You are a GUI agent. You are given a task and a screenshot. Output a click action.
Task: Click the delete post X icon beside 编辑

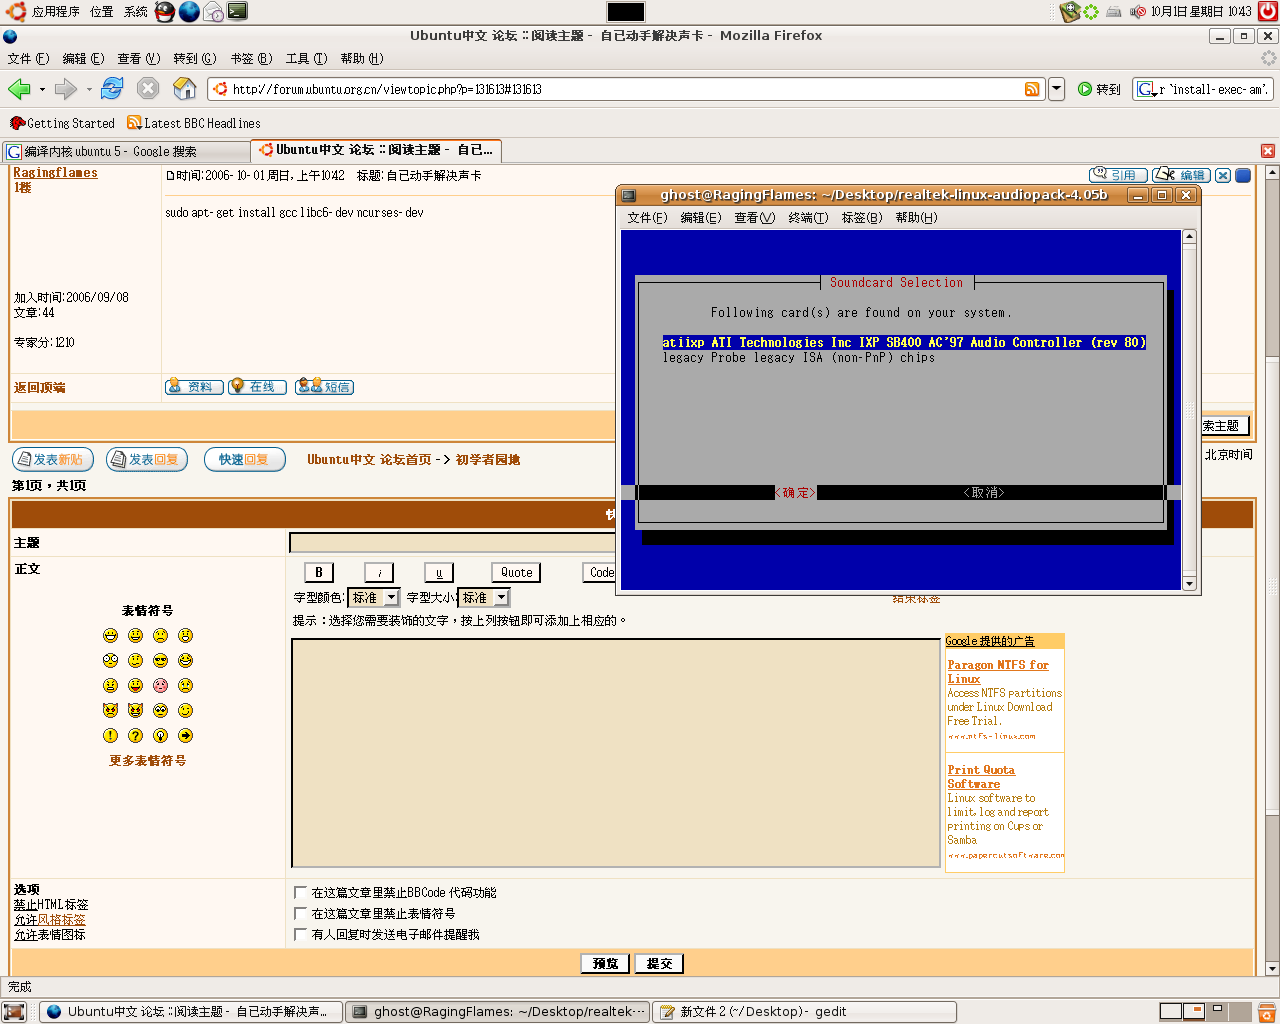(1223, 175)
